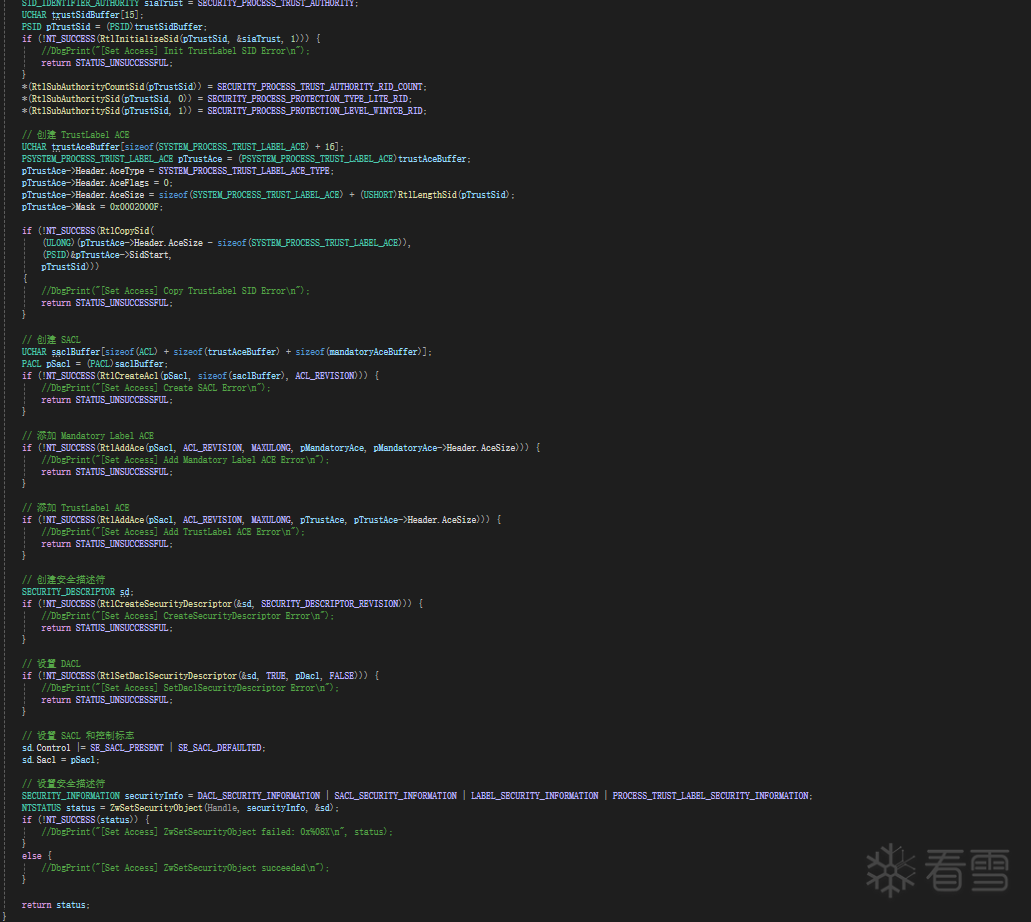1031x922 pixels.
Task: Click the 'else {' line
Action: [x=37, y=856]
